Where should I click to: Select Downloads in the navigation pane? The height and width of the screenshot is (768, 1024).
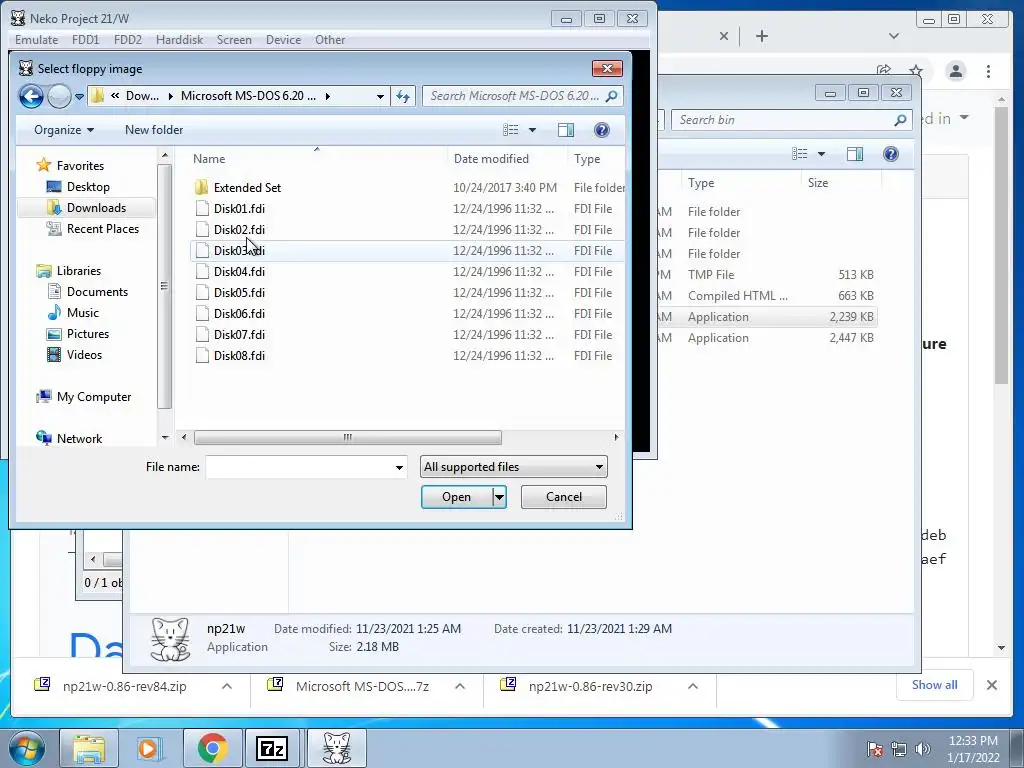click(96, 208)
